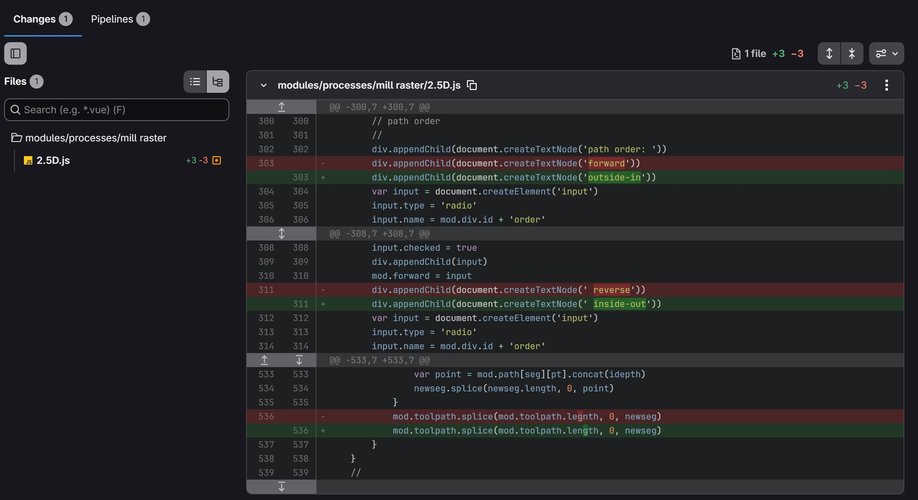Click the '1 file' summary label

[755, 53]
